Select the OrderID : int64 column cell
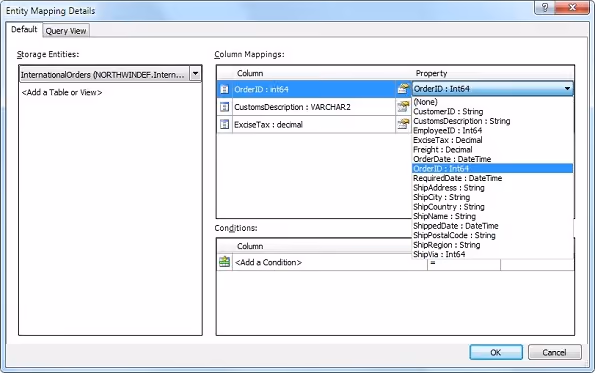The width and height of the screenshot is (595, 373). (x=313, y=90)
